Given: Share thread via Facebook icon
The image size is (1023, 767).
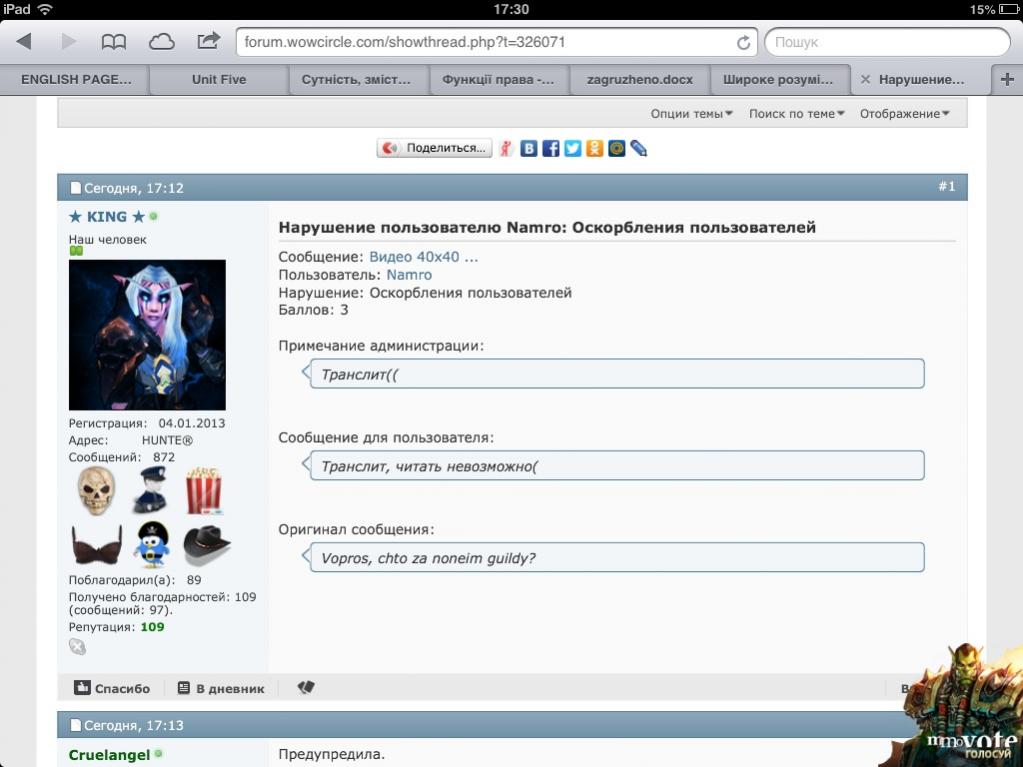Looking at the screenshot, I should point(550,148).
